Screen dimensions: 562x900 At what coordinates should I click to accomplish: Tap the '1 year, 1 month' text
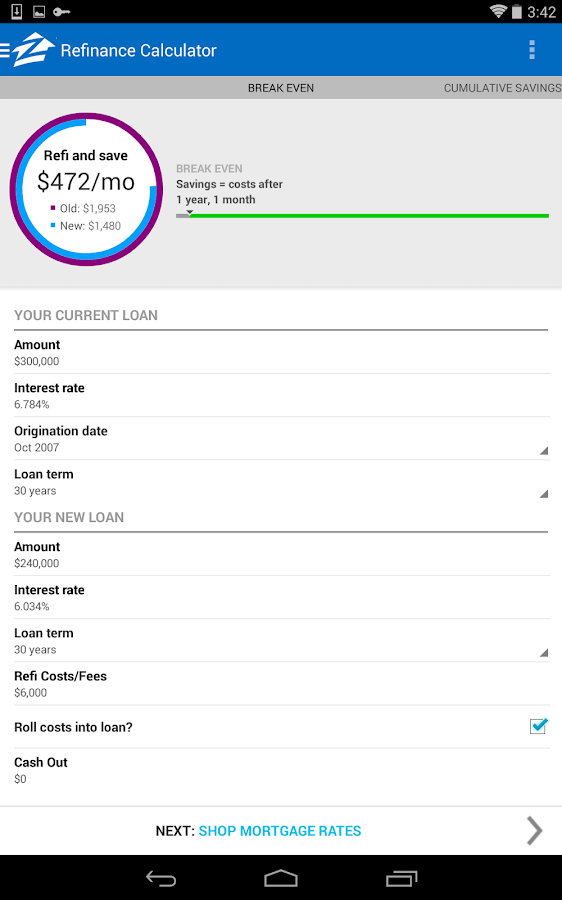click(x=216, y=200)
